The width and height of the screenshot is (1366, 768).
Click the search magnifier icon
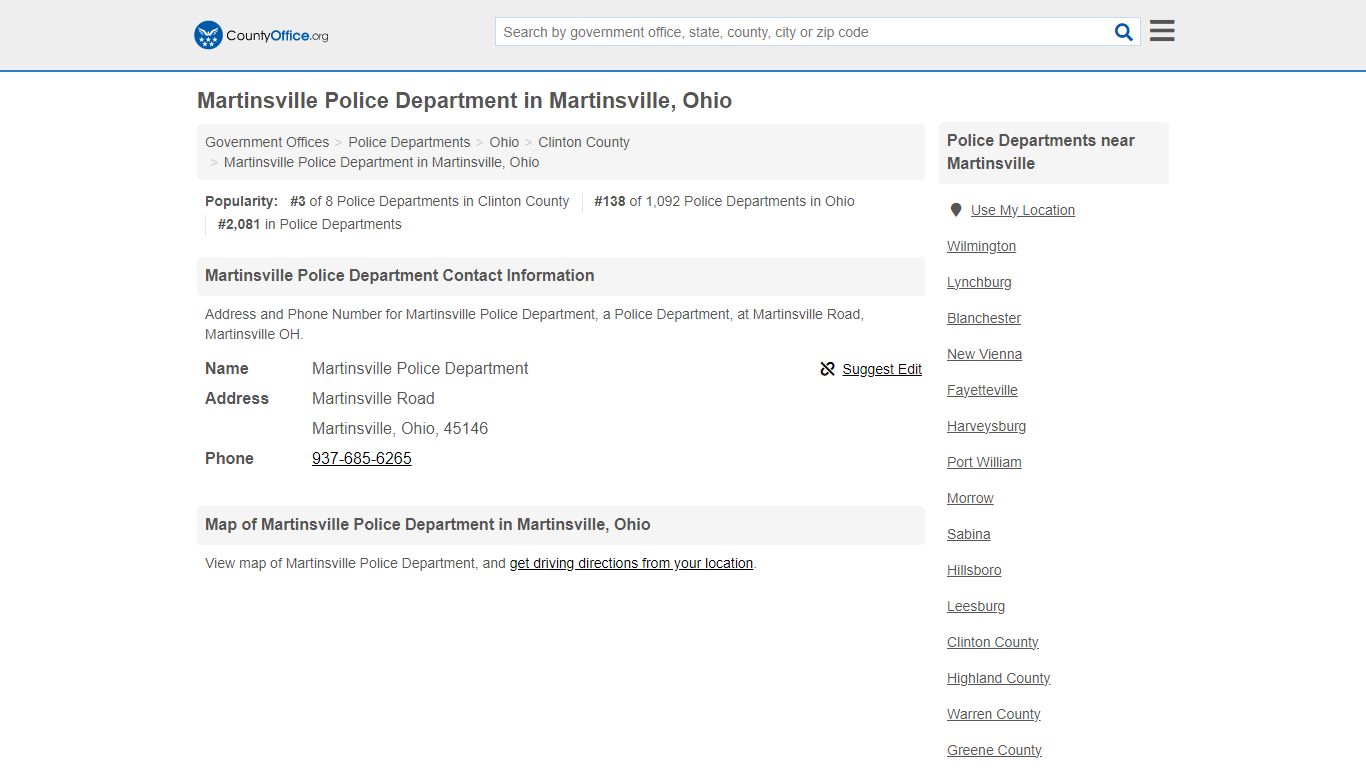[1124, 32]
